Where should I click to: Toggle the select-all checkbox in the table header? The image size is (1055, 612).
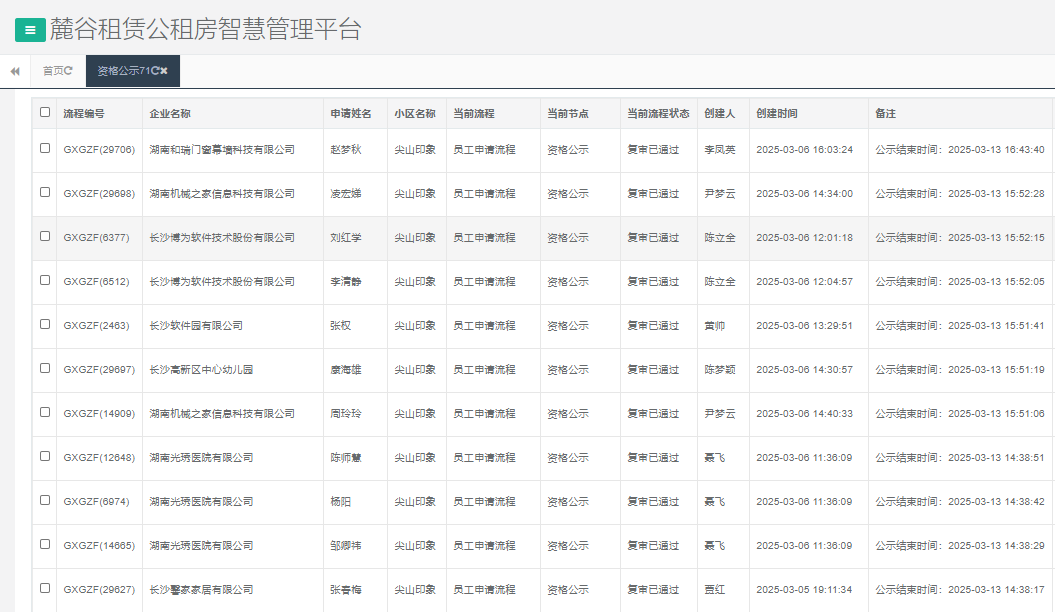44,113
